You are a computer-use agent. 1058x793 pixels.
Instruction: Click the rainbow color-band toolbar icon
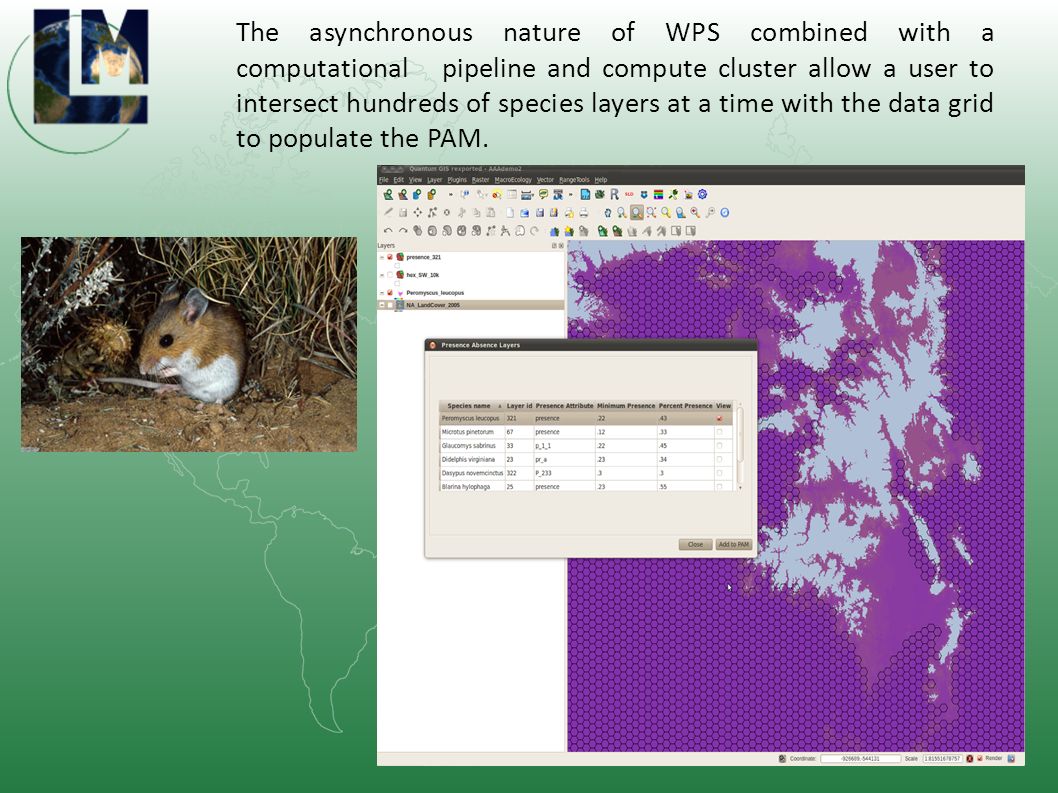659,194
